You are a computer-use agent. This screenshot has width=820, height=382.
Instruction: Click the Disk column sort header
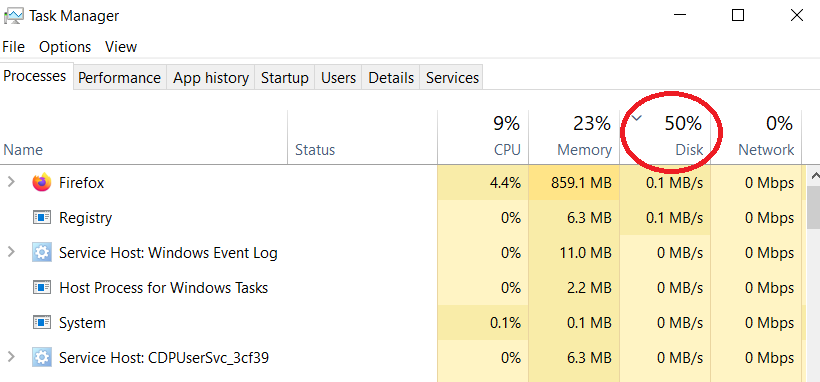(665, 137)
